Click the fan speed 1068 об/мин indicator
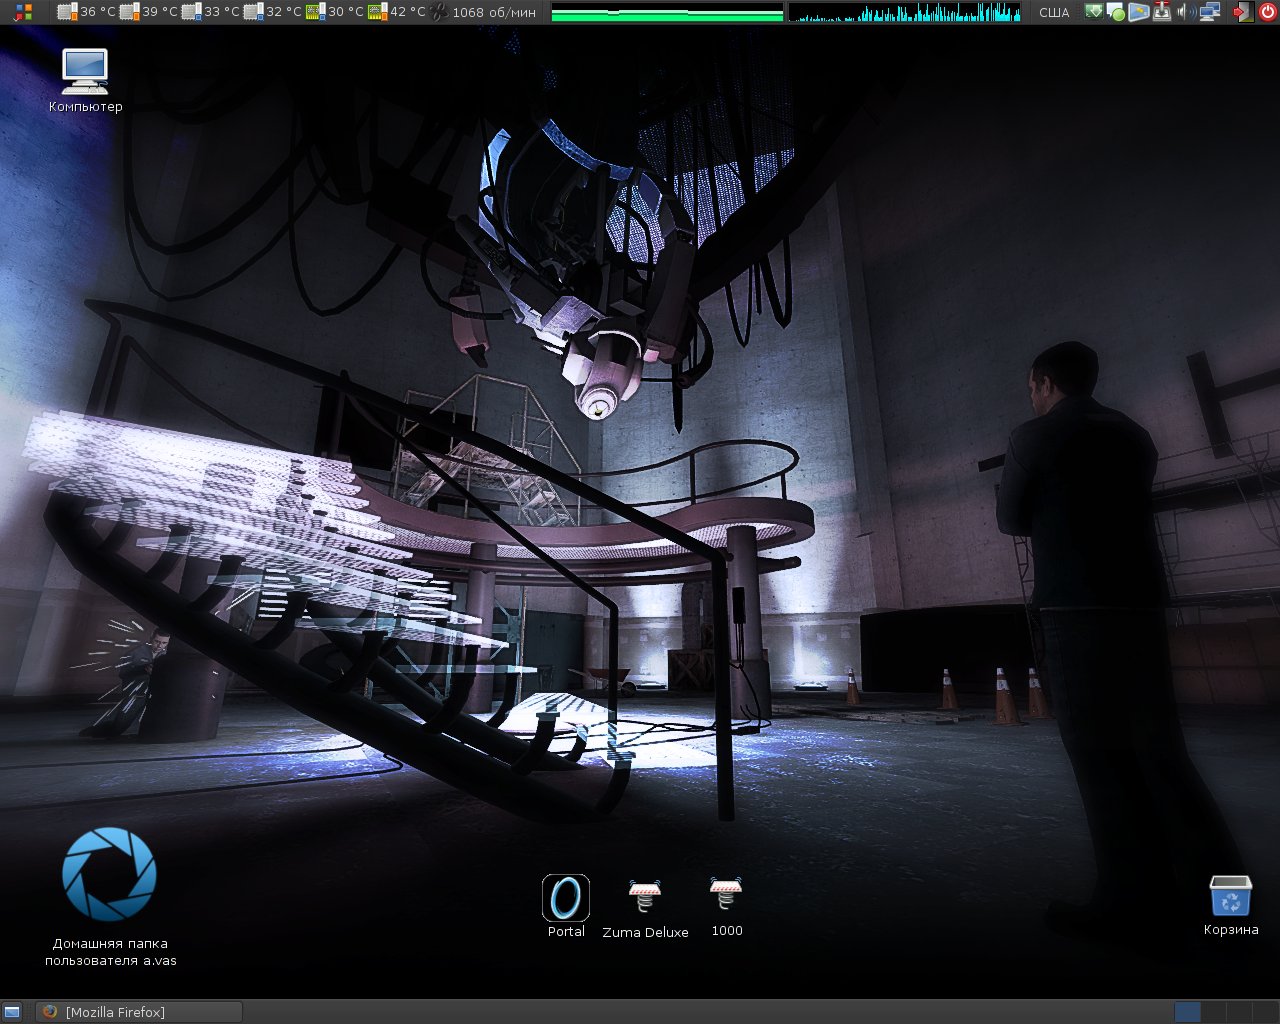1280x1024 pixels. (483, 12)
